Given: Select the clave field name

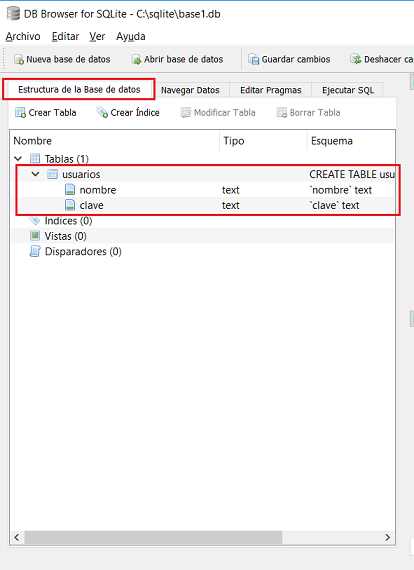Looking at the screenshot, I should tap(92, 205).
